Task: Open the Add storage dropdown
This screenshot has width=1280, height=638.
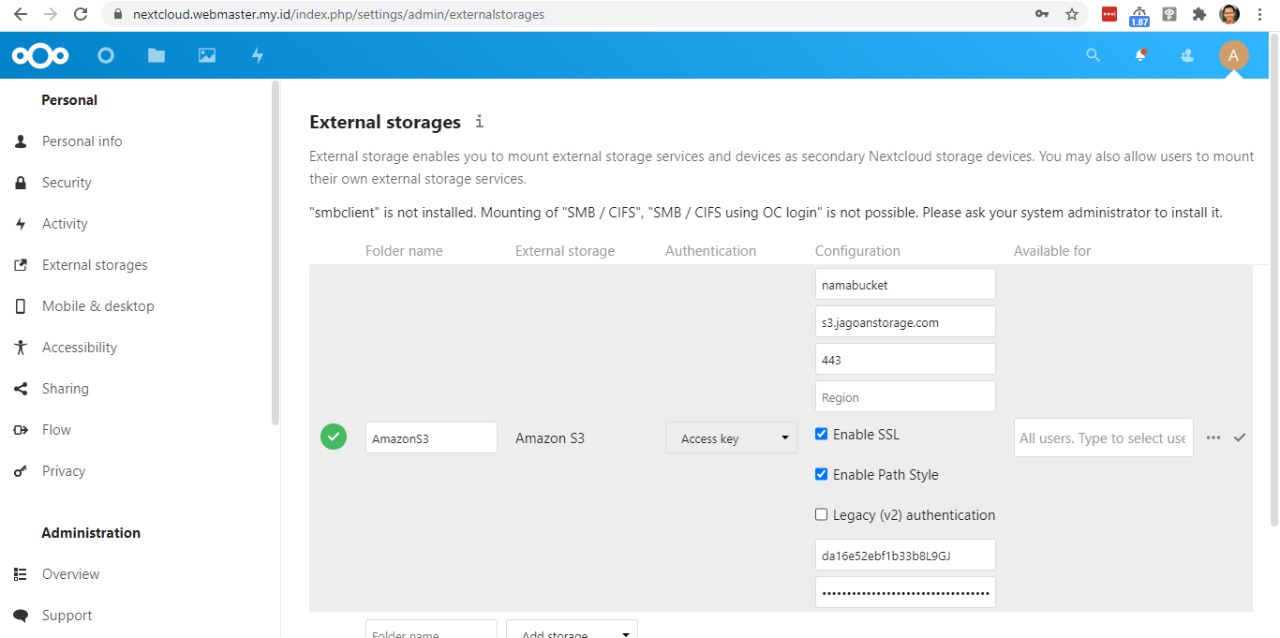Action: 572,633
